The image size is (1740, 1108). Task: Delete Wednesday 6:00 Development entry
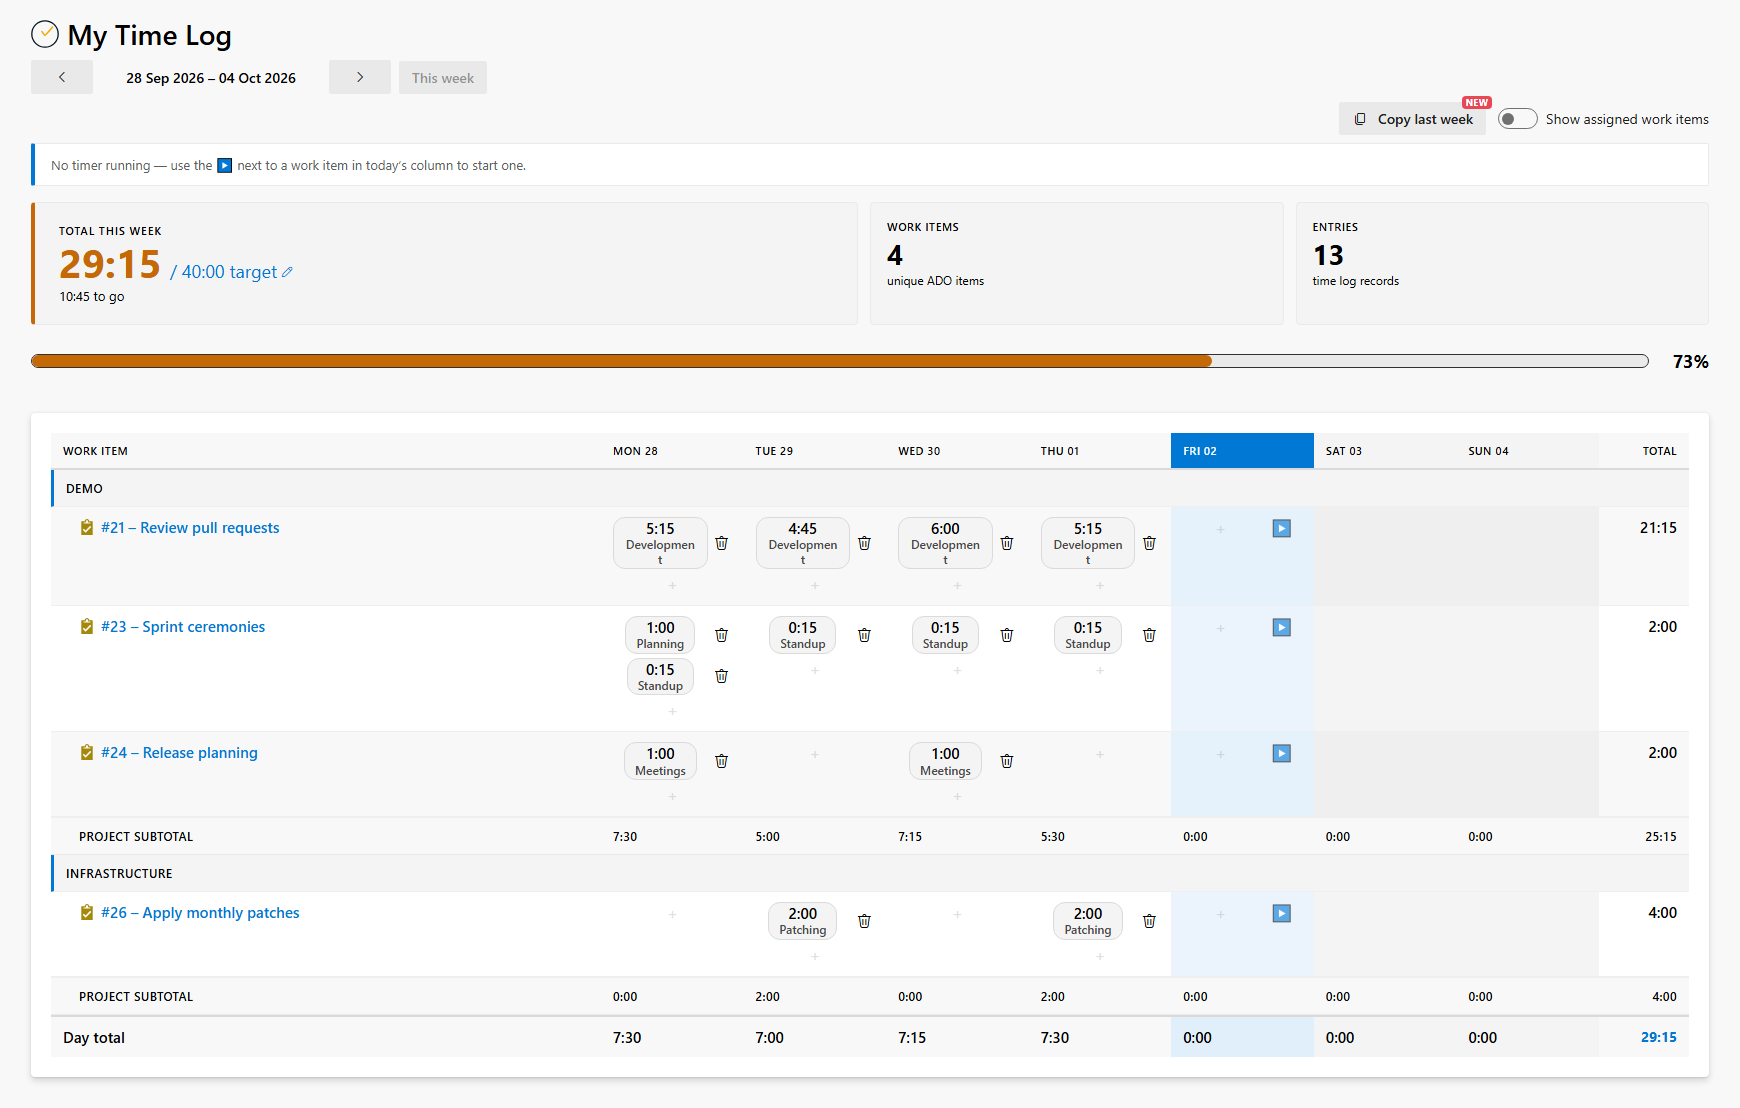1007,543
